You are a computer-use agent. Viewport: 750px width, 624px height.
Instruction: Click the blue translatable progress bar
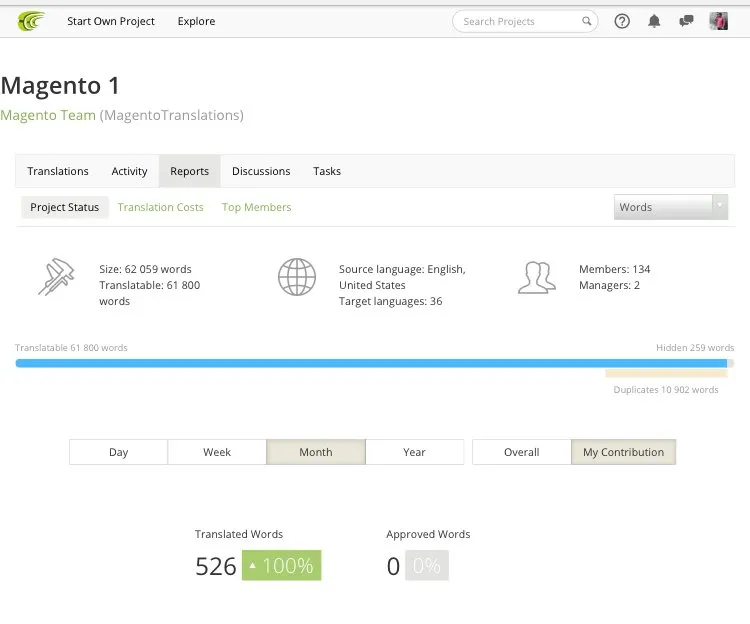(x=372, y=363)
